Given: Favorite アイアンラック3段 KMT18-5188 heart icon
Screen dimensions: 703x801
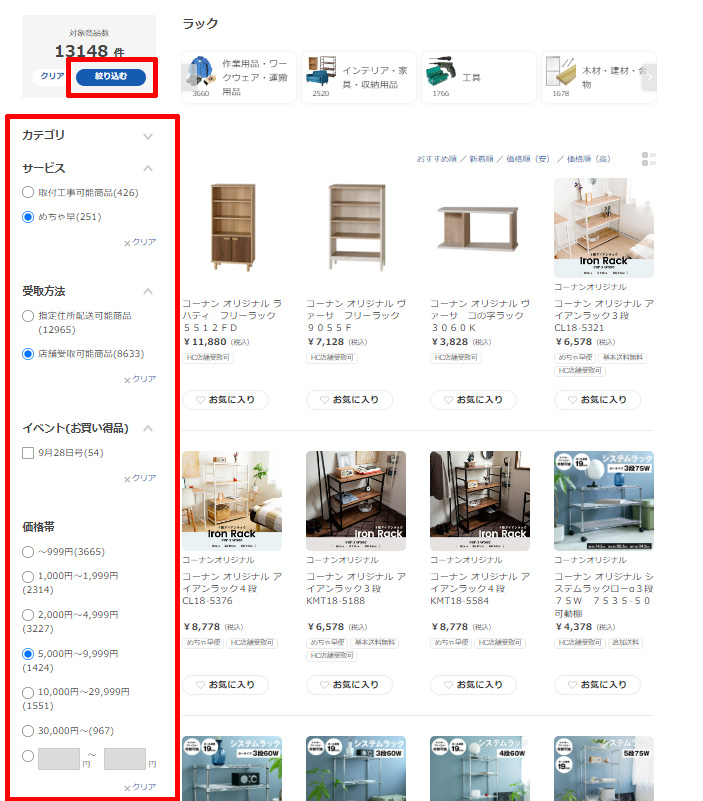Looking at the screenshot, I should tap(324, 685).
